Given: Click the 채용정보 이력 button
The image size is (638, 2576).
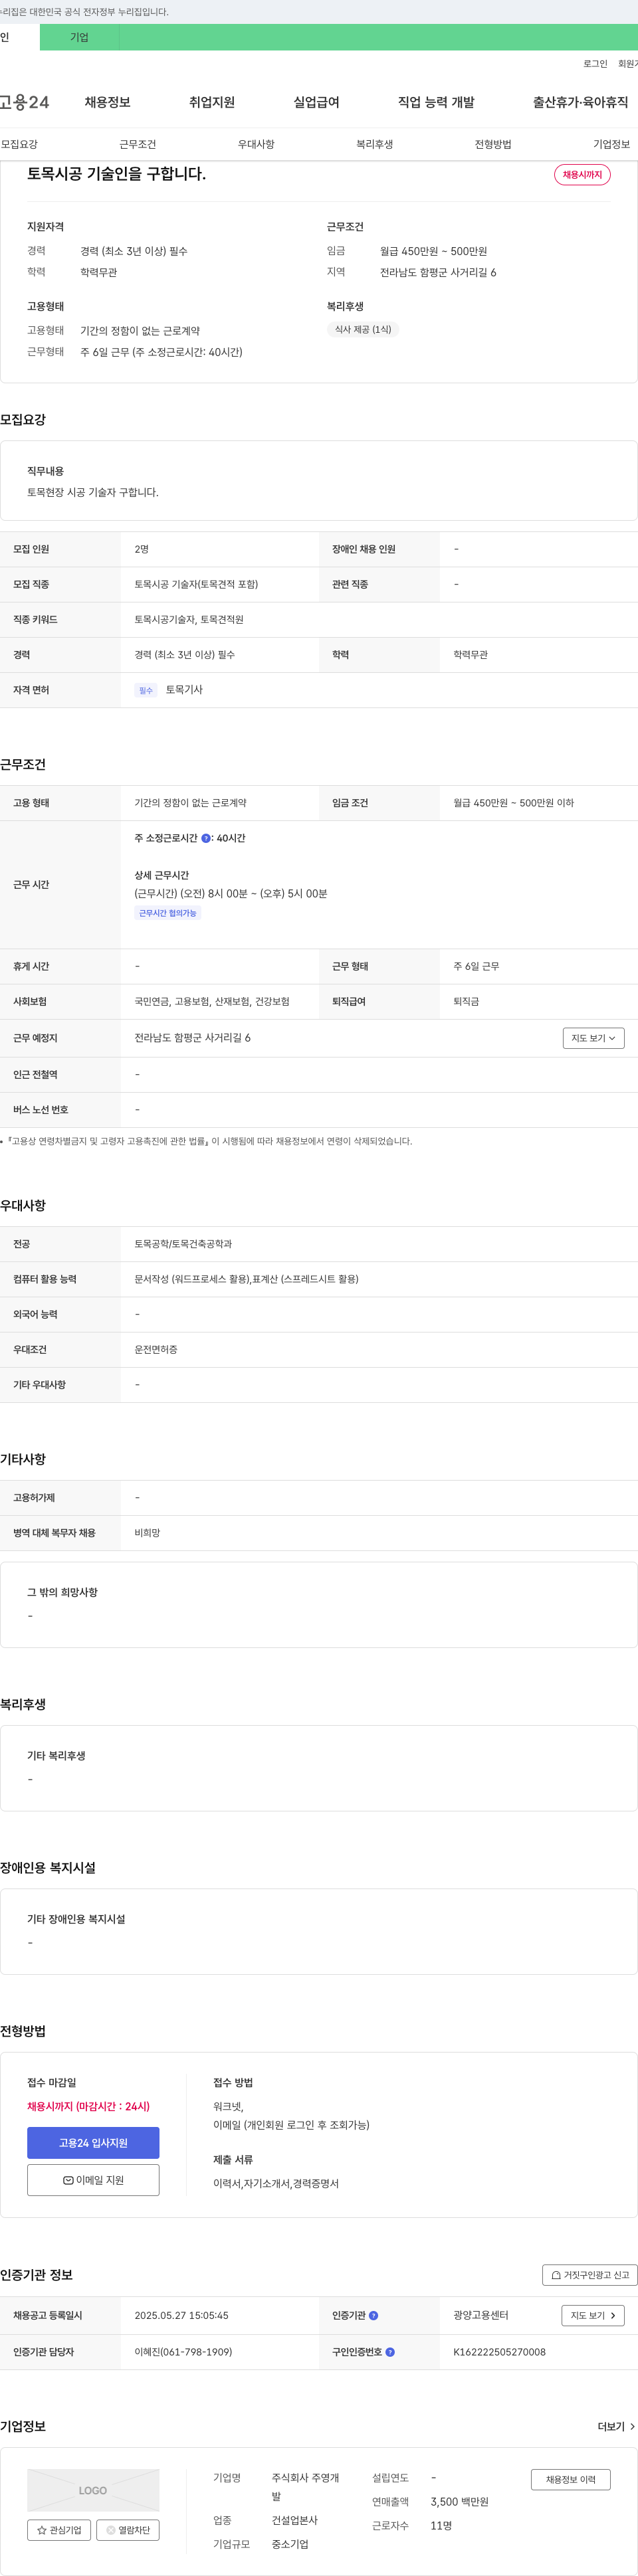Looking at the screenshot, I should [570, 2479].
